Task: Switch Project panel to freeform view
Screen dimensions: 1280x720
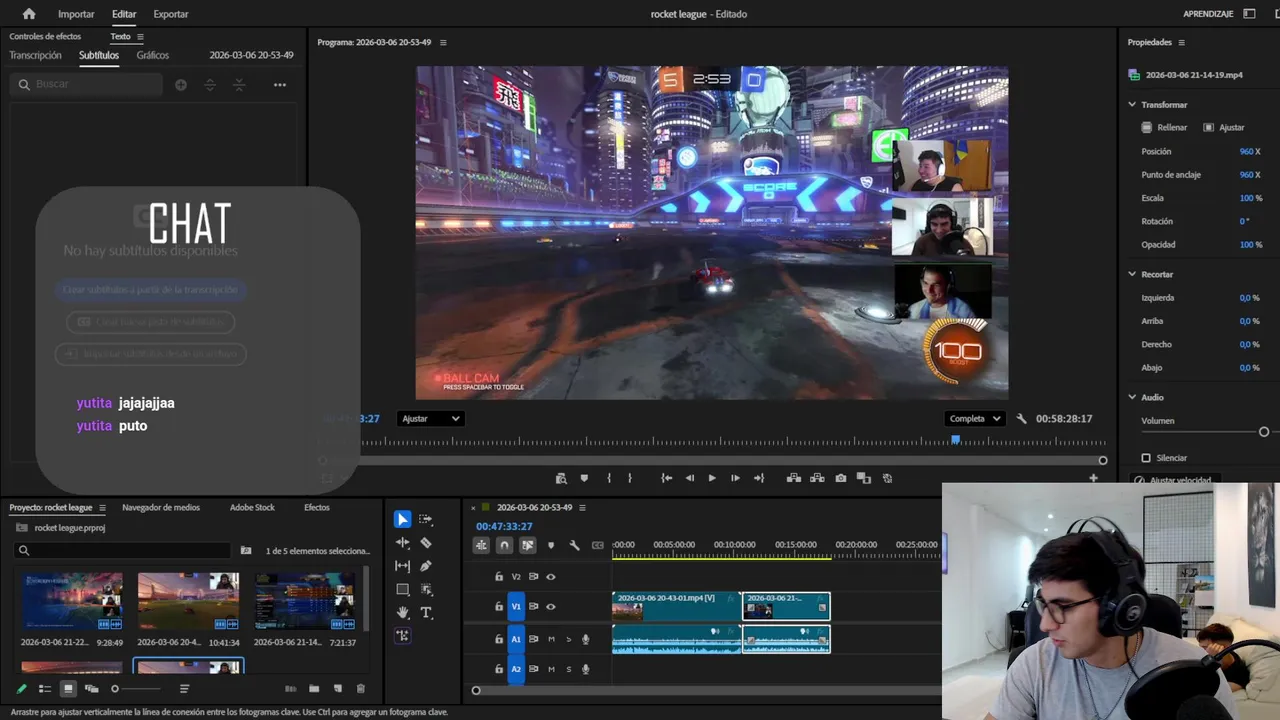Action: pos(92,688)
